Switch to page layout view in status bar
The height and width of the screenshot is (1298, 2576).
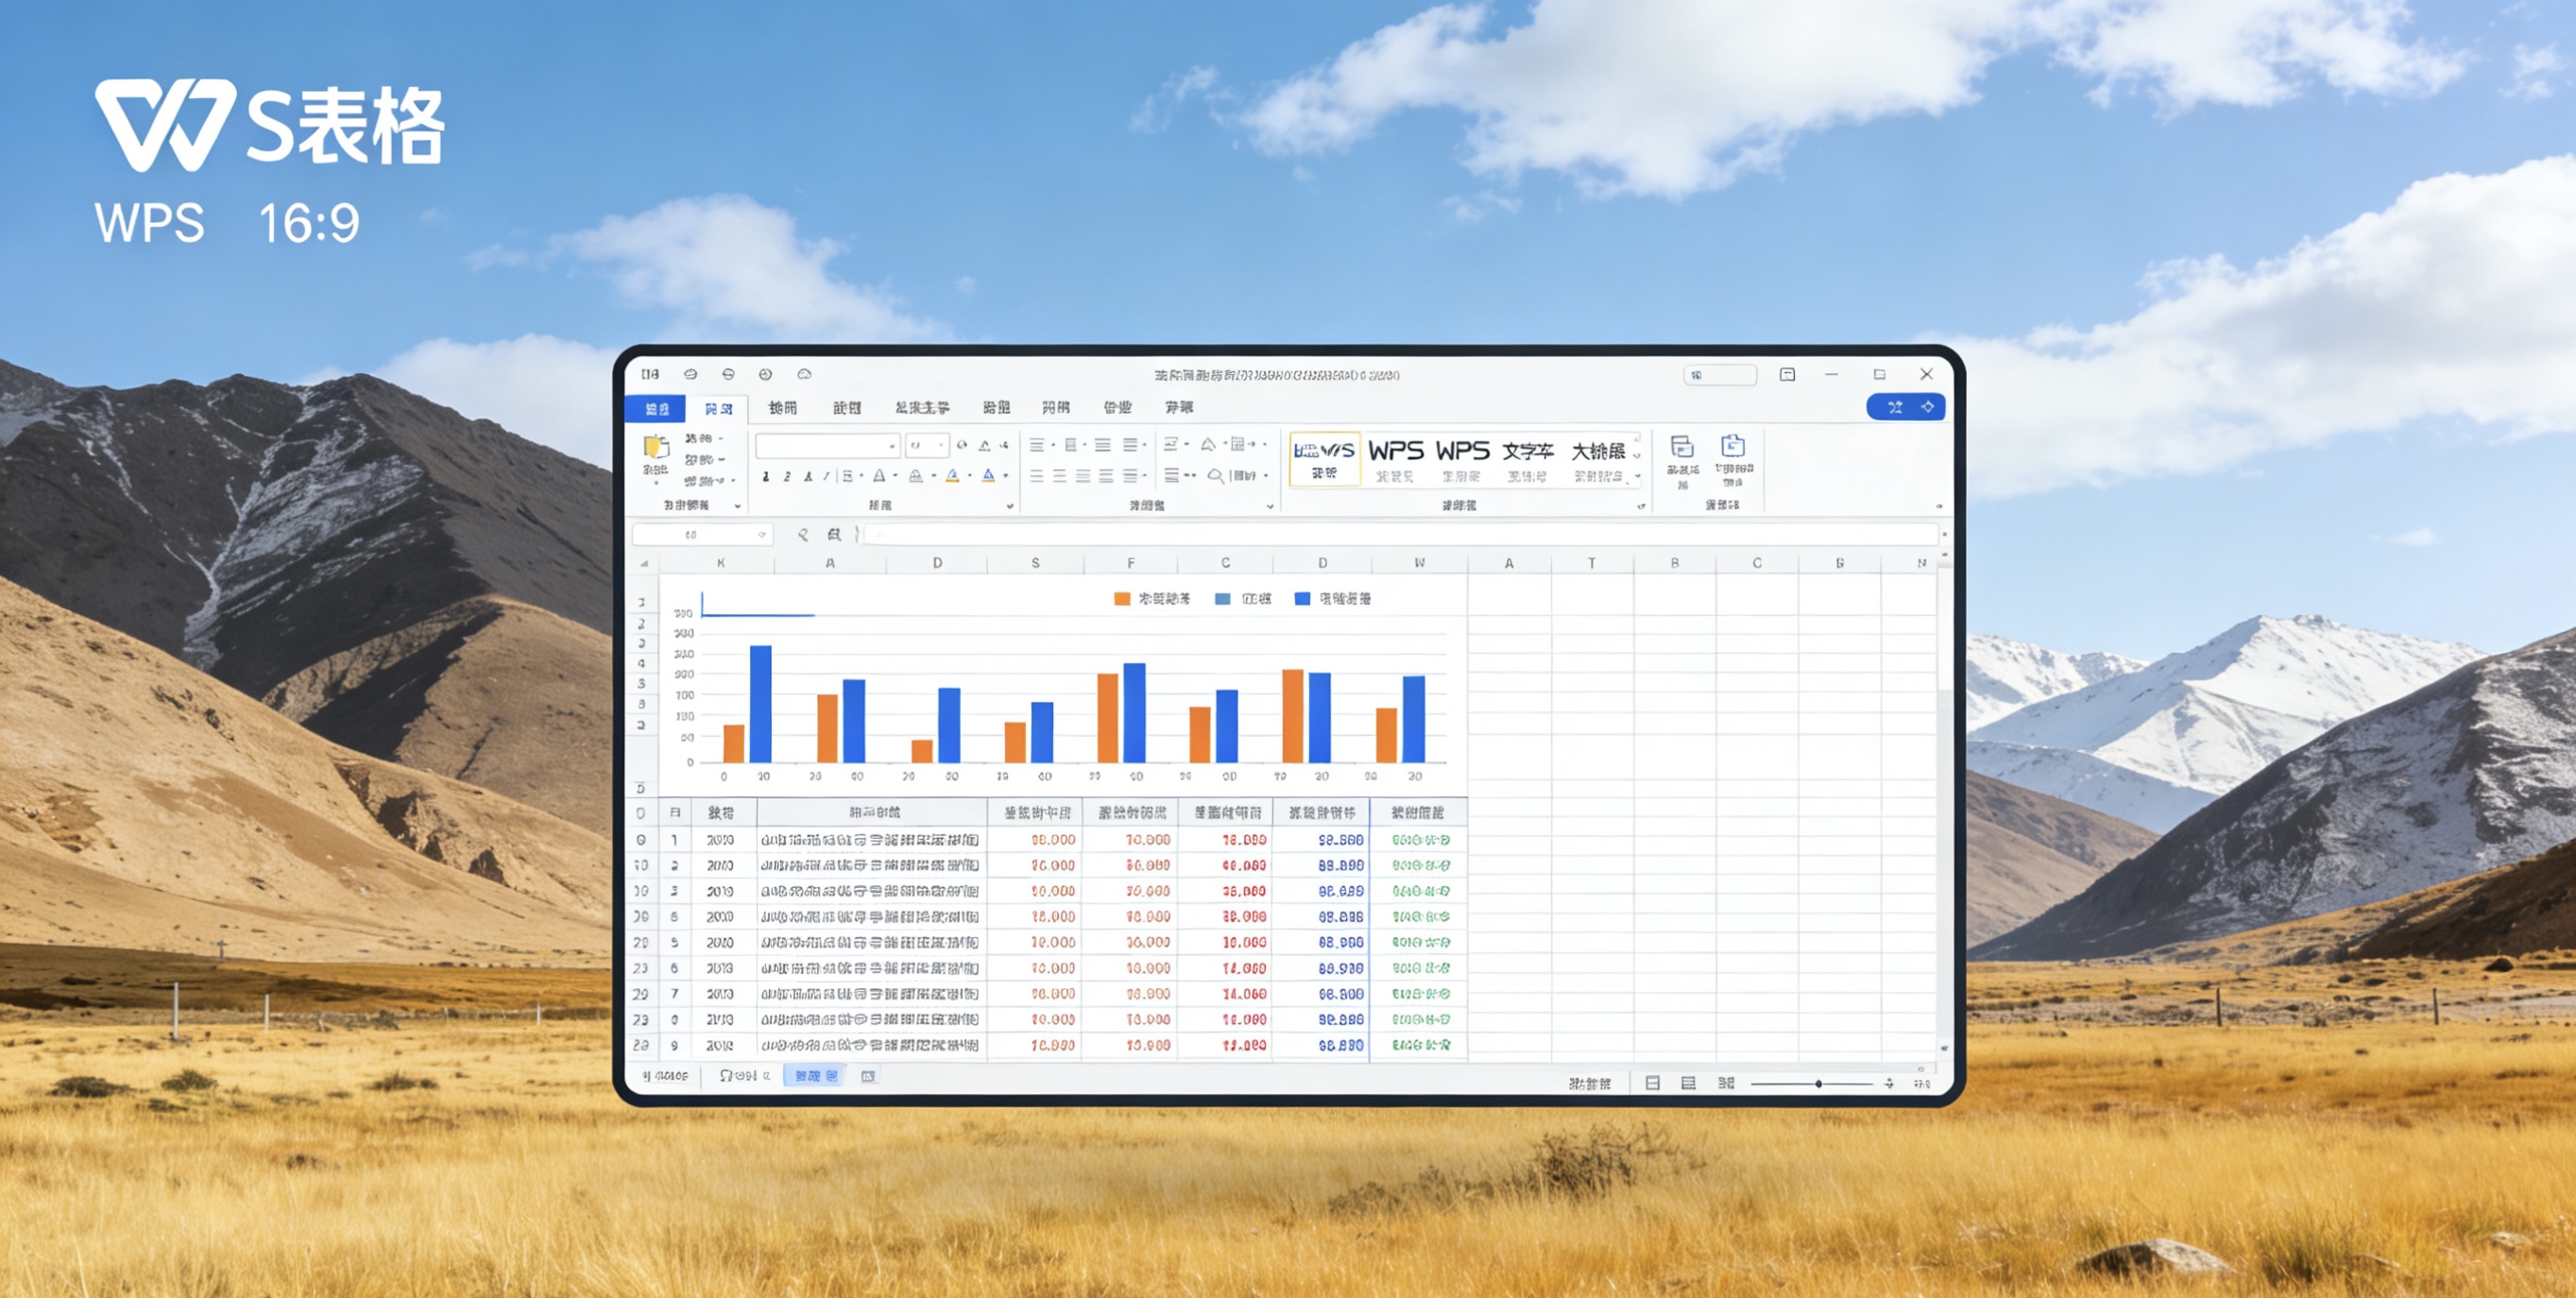tap(1688, 1083)
